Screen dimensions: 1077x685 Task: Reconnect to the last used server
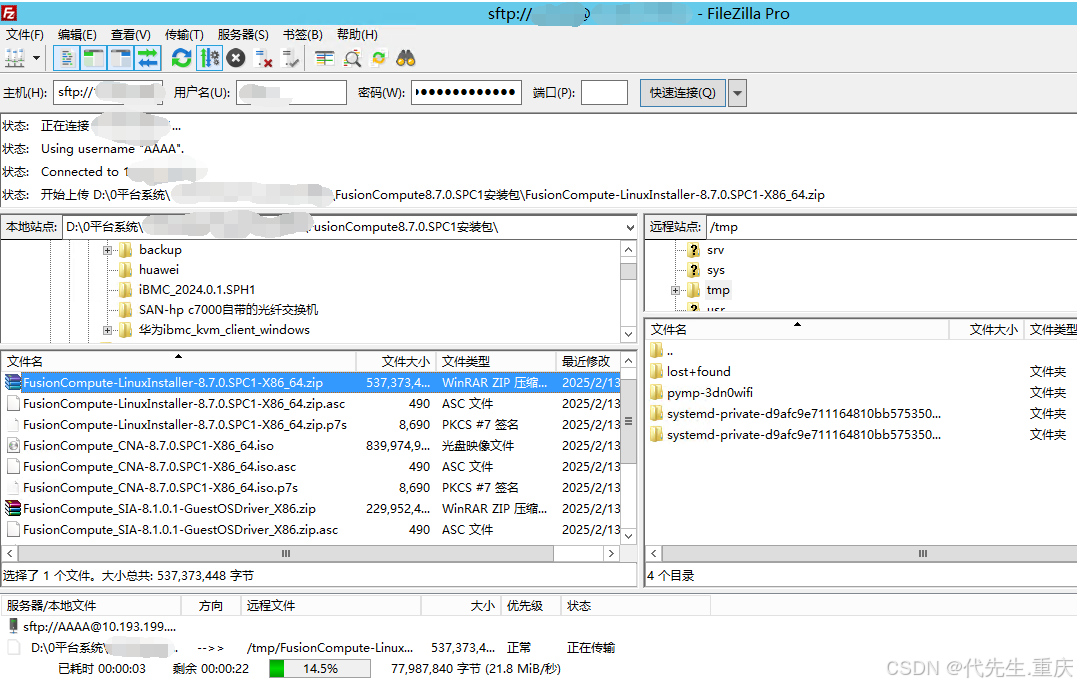pyautogui.click(x=289, y=57)
